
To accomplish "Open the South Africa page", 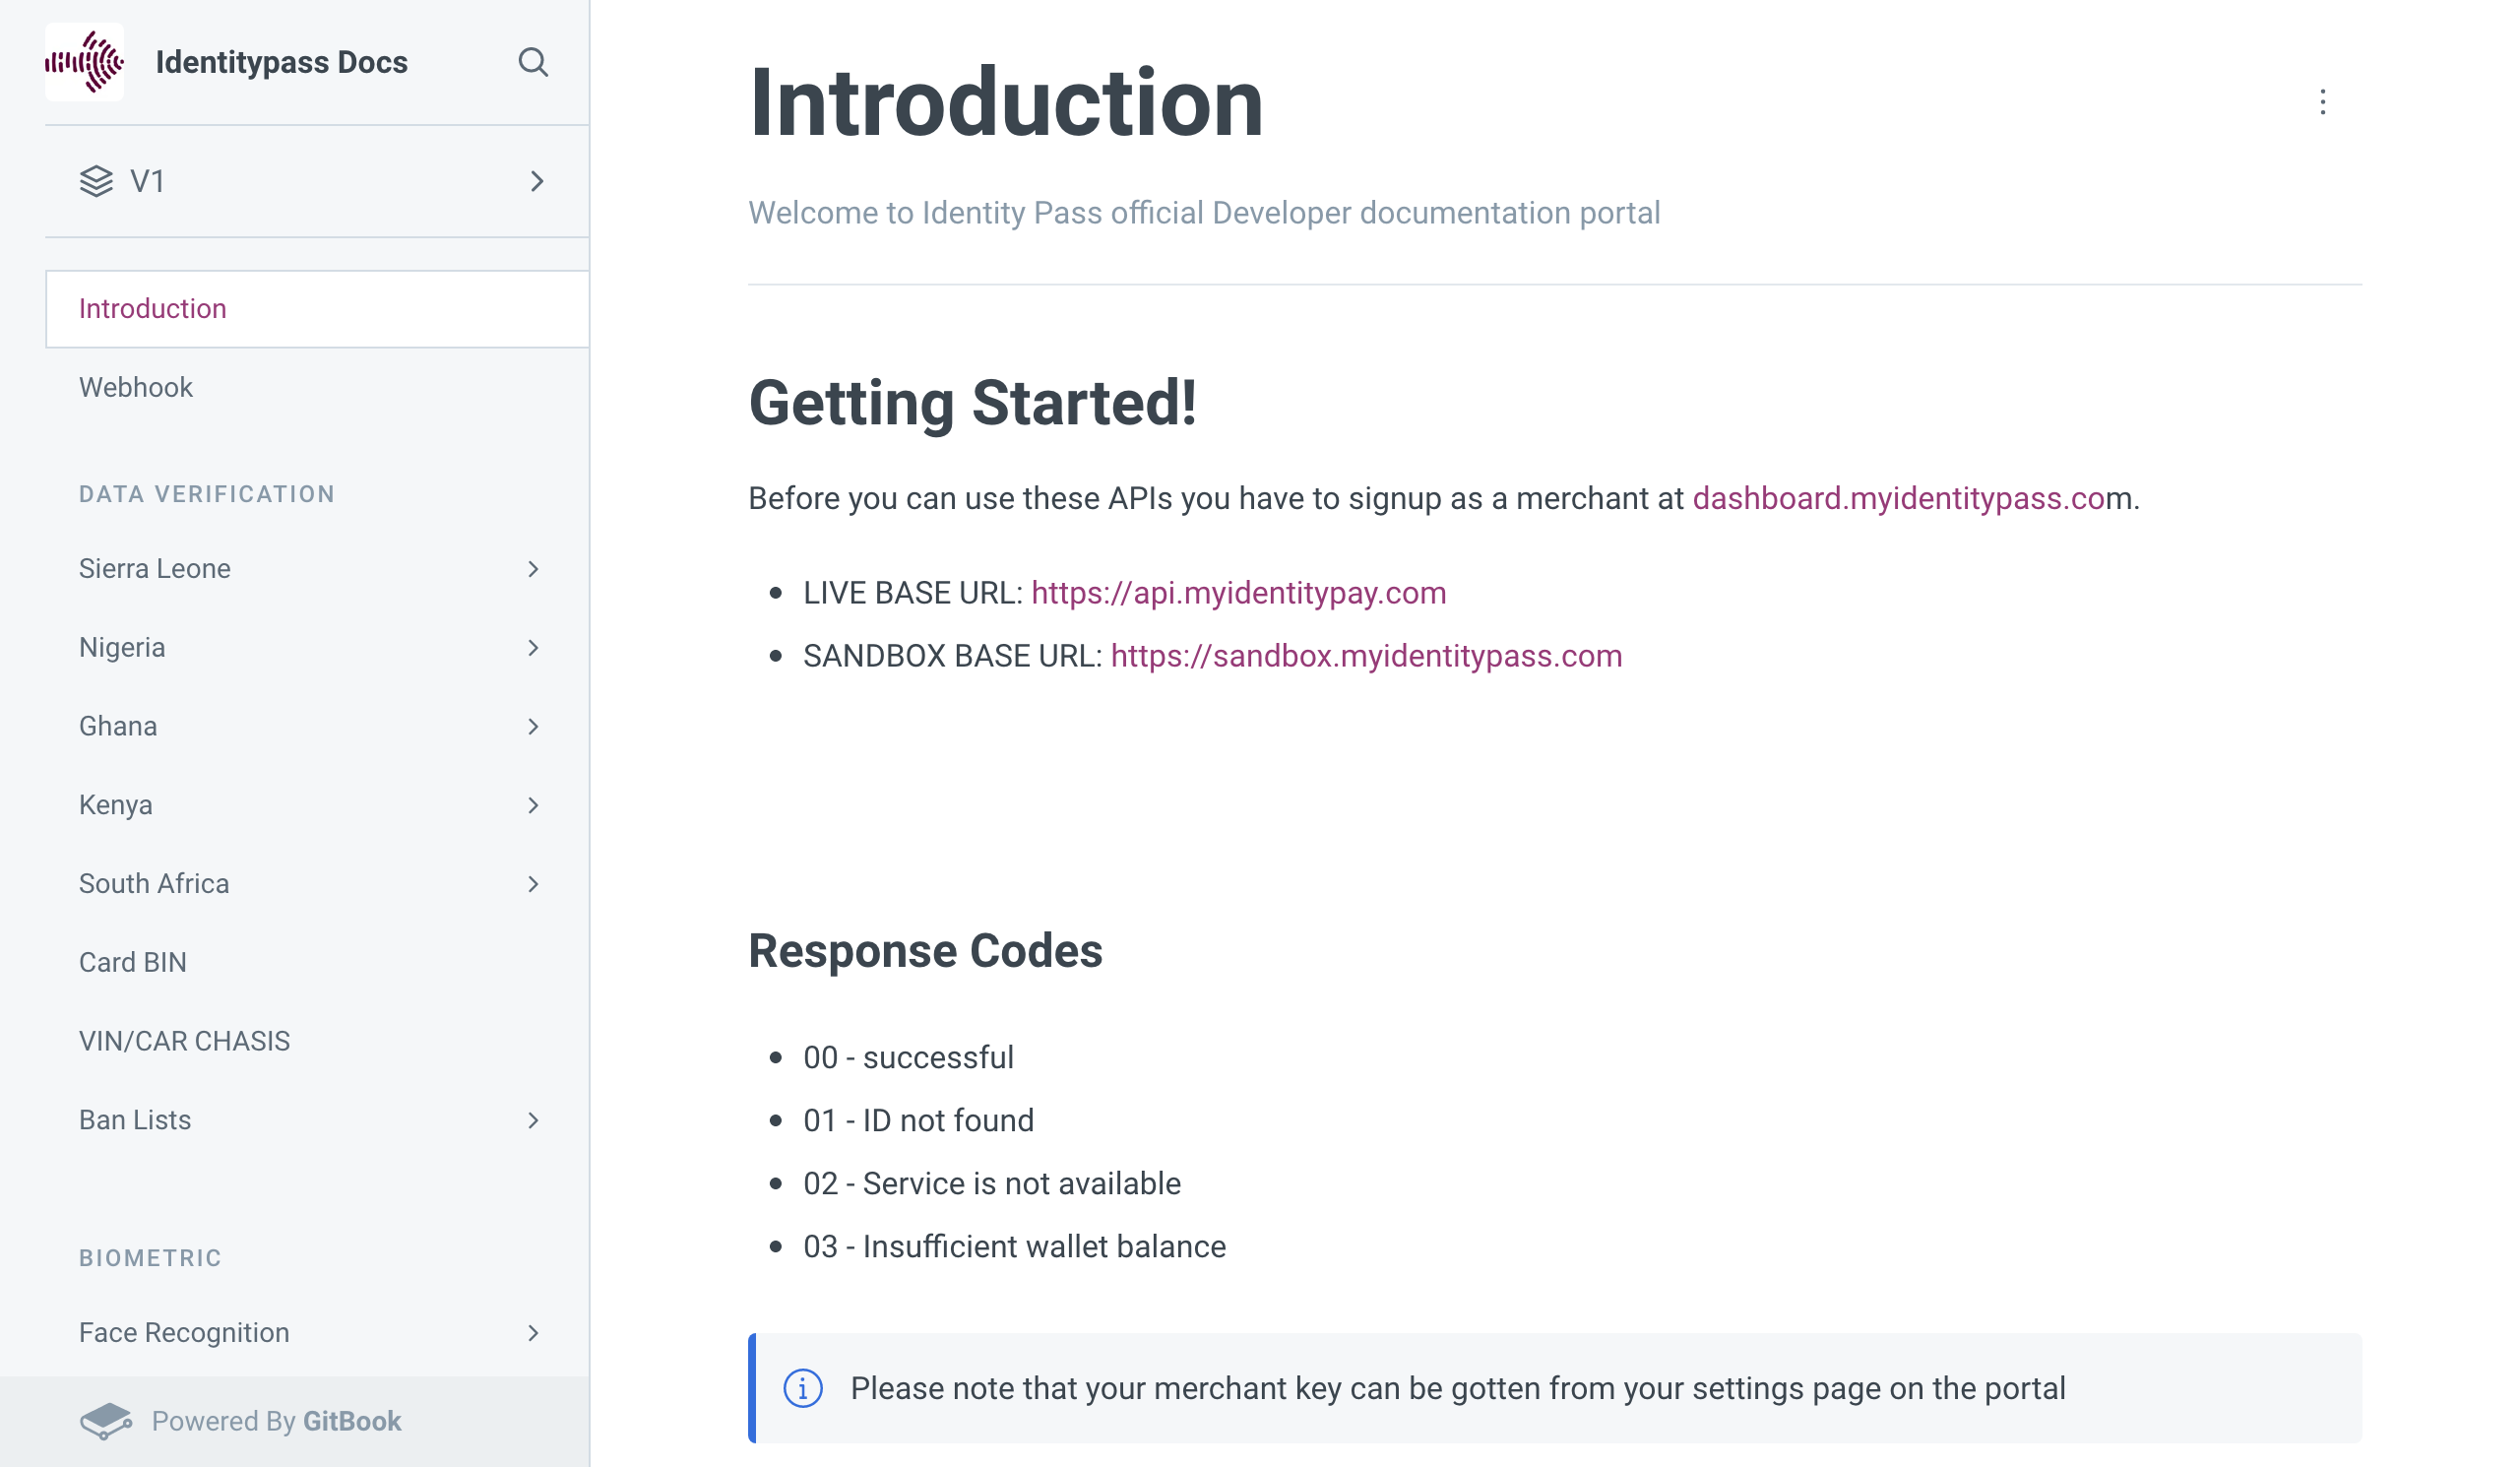I will click(154, 884).
